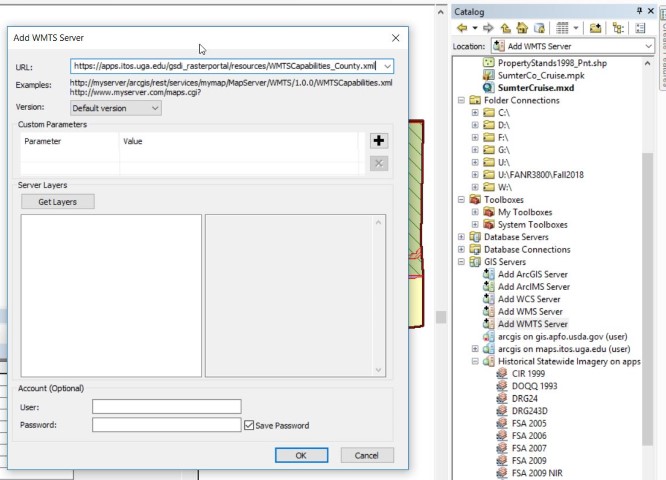Screen dimensions: 666x480
Task: Go to Home folder in Catalog
Action: pyautogui.click(x=522, y=28)
